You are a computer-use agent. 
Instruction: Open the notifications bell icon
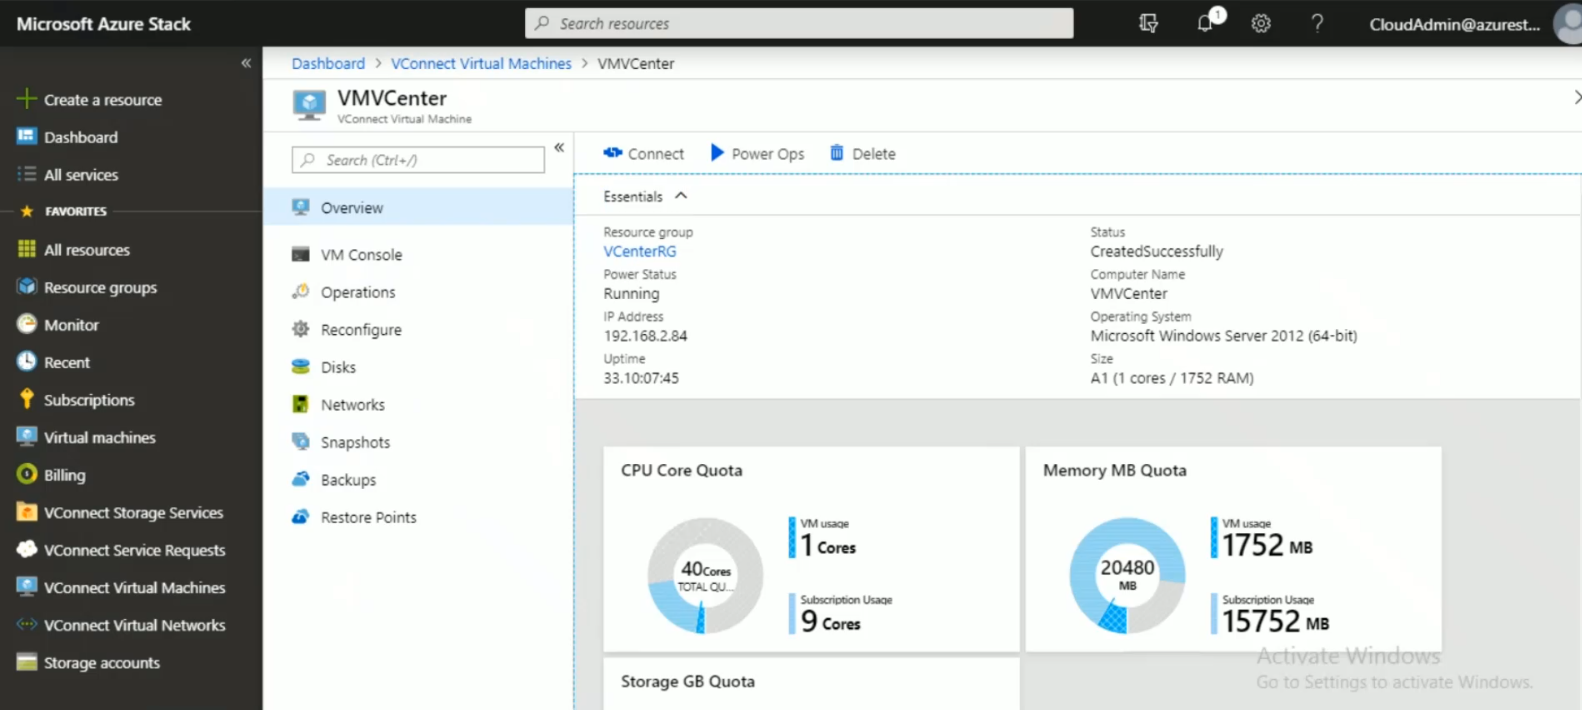coord(1205,23)
